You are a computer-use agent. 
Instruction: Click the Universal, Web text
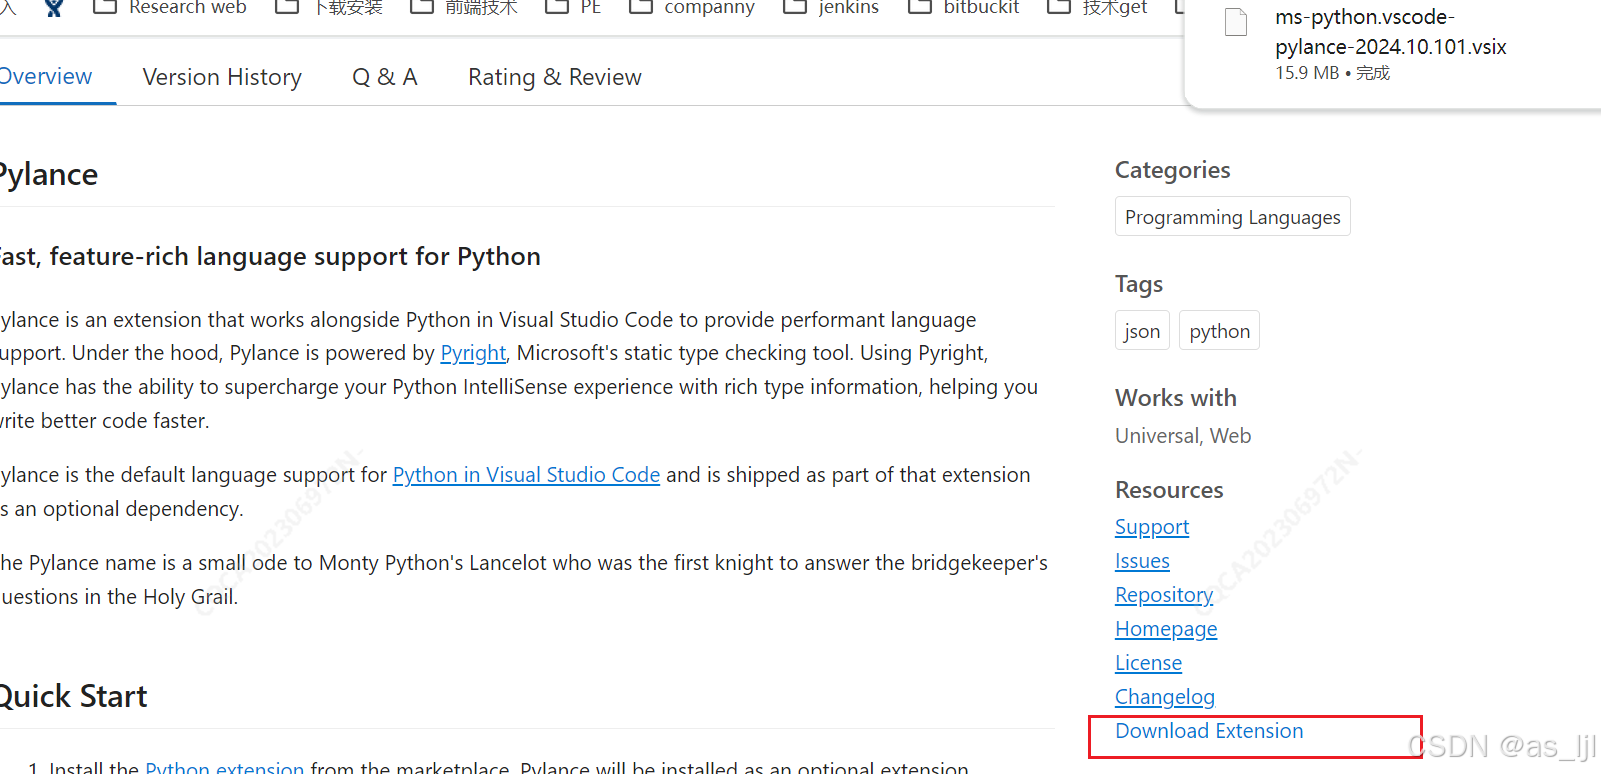[1183, 436]
